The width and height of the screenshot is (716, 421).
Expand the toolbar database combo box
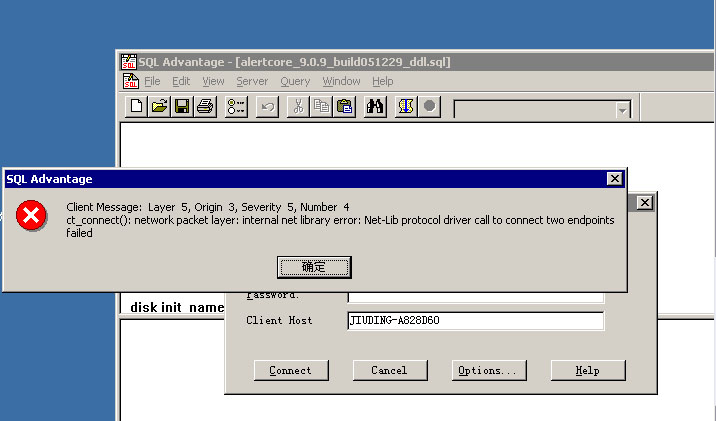click(x=622, y=110)
